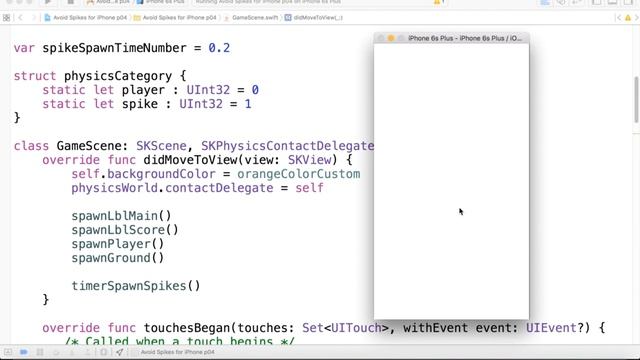Open didMoveToView(_:) method jump bar

tap(313, 18)
